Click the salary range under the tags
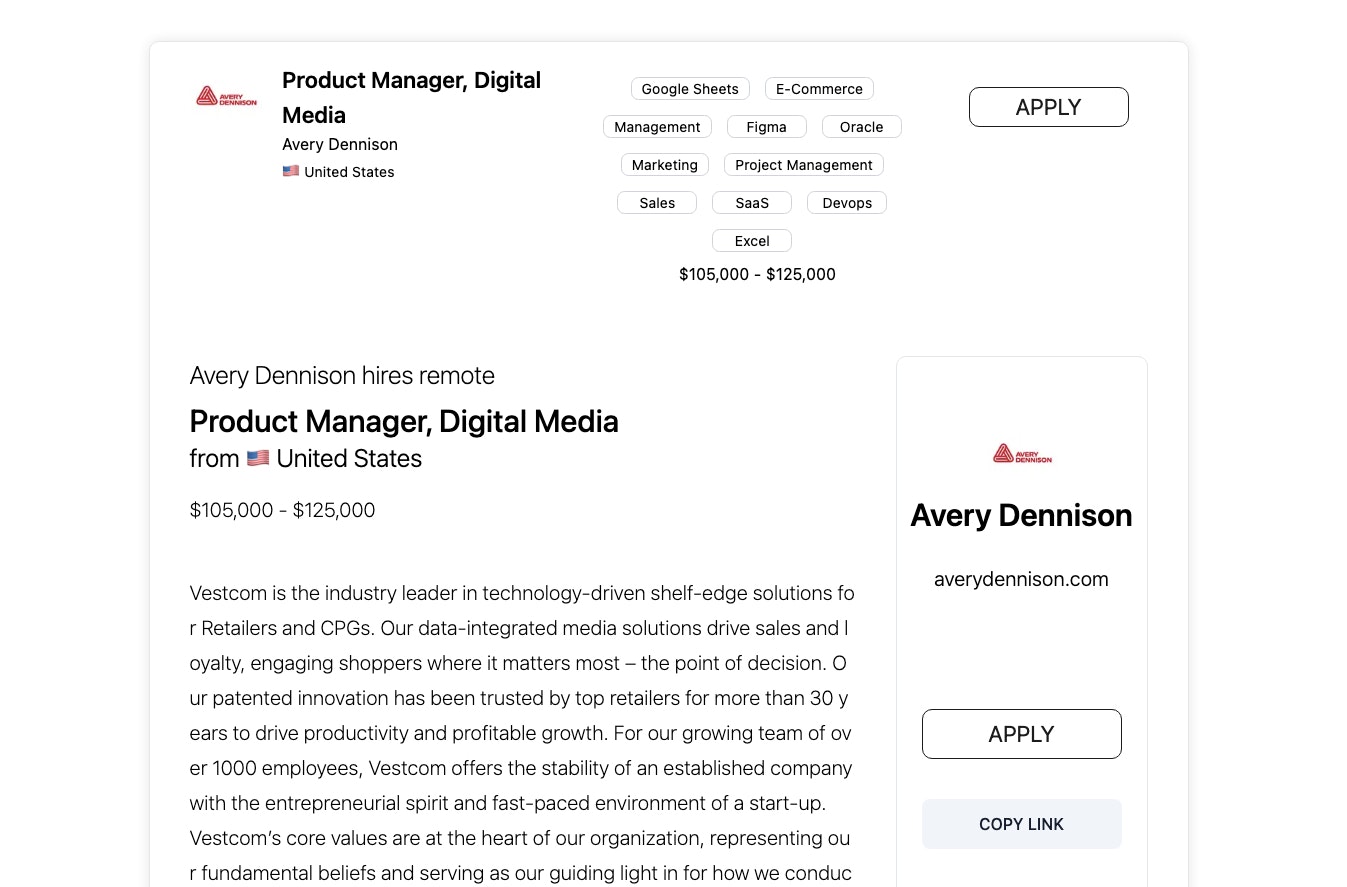Image resolution: width=1347 pixels, height=887 pixels. [x=757, y=274]
